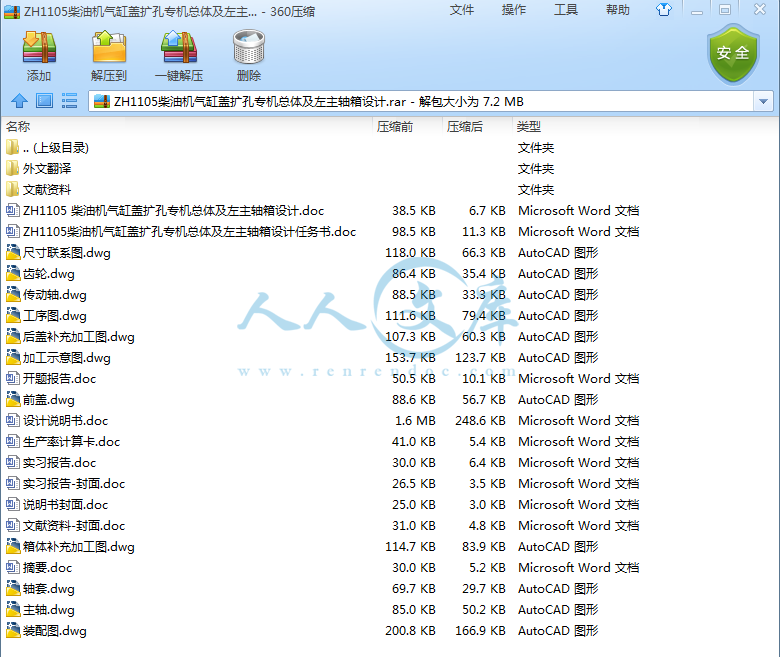Viewport: 780px width, 657px height.
Task: Select the 传动轴.dwg file
Action: point(390,294)
